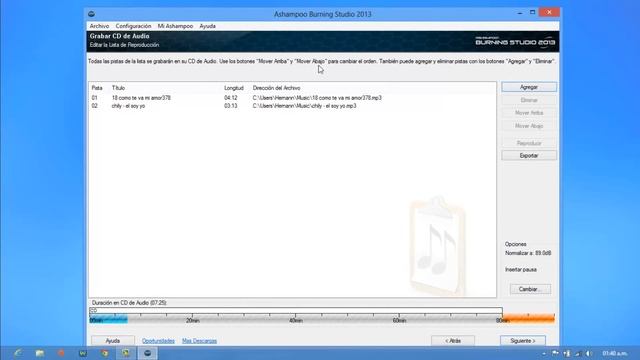640x360 pixels.
Task: Click the 'Insertar pausa' option text
Action: 520,269
